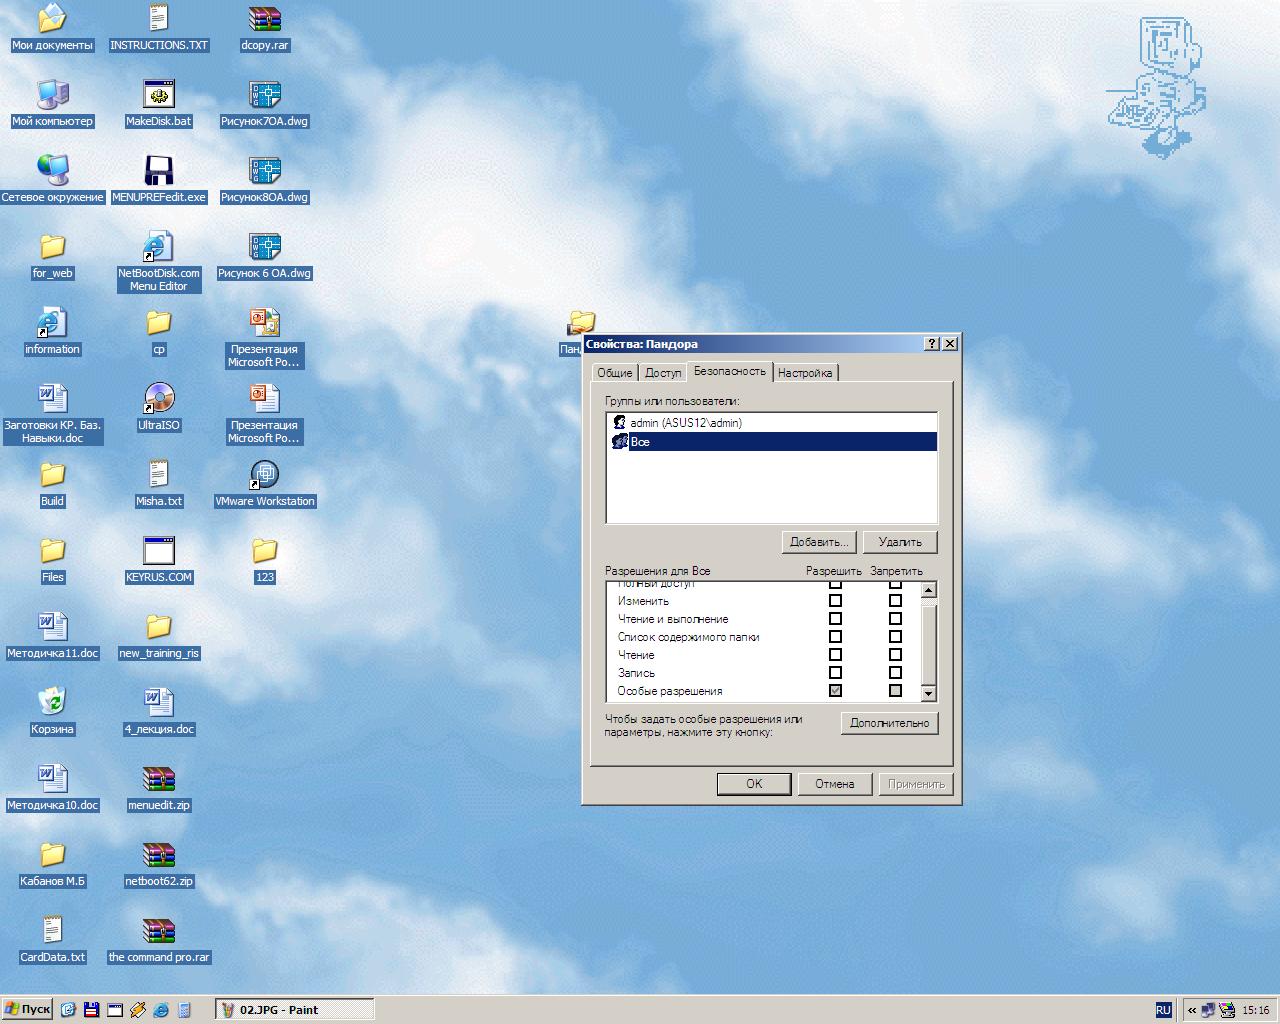Select the Мой компьютер icon
Screen dimensions: 1280x1024
[x=52, y=95]
